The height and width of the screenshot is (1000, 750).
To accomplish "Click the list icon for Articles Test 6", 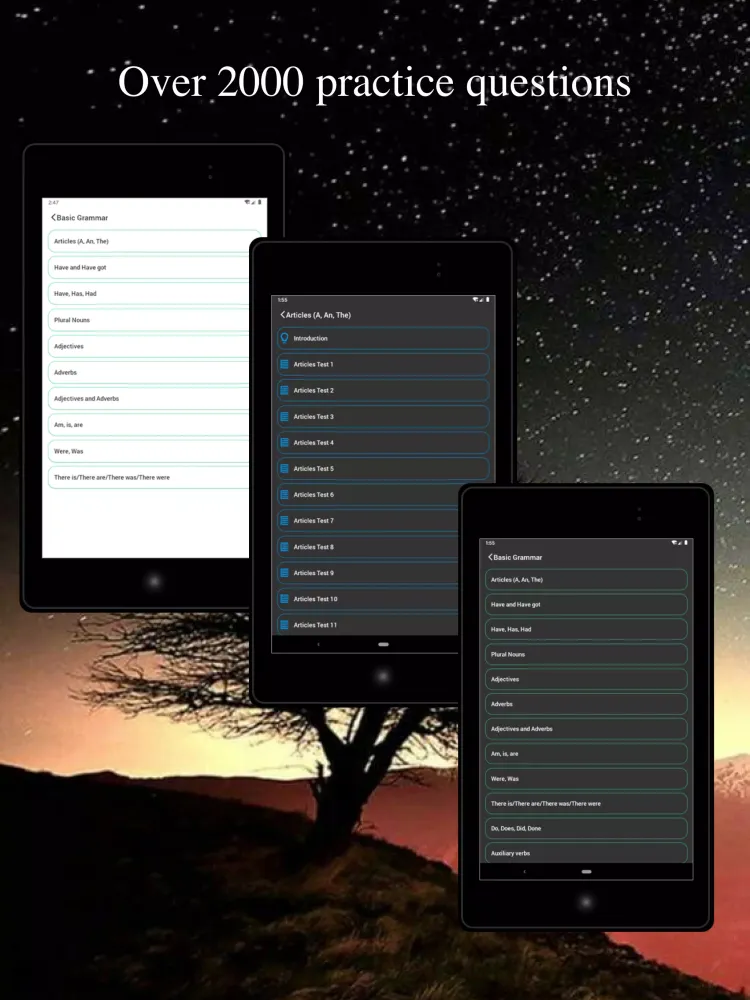I will pos(284,494).
